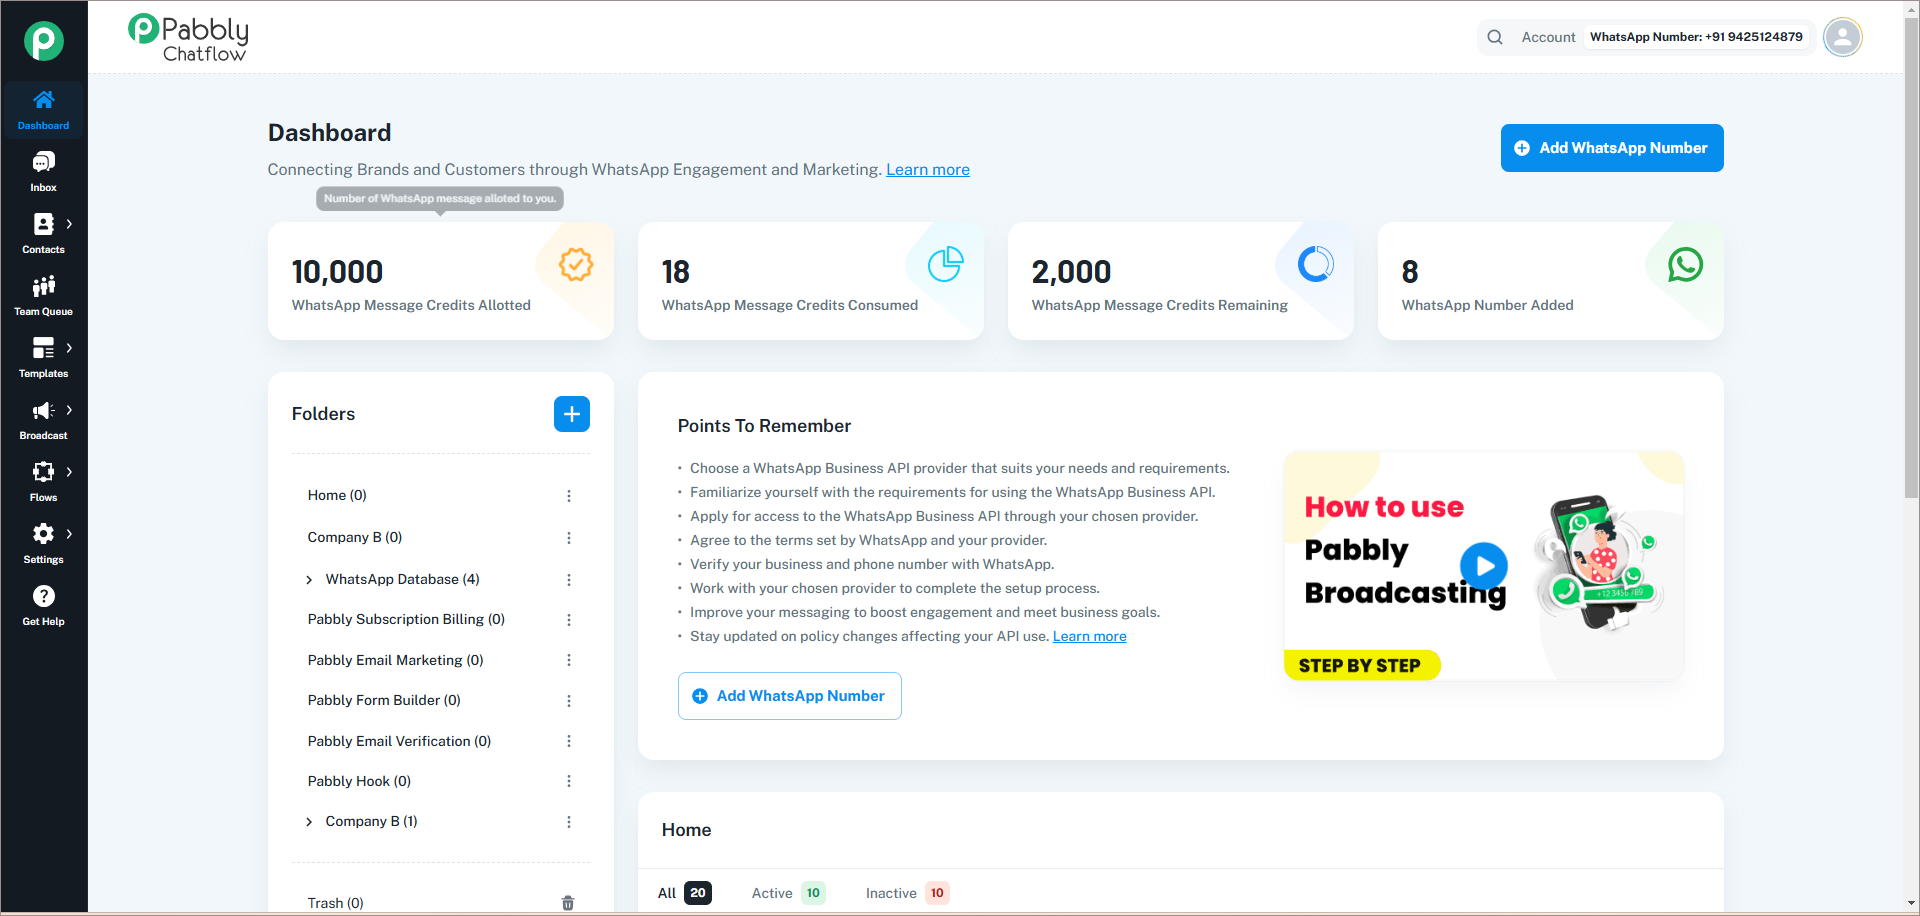Screen dimensions: 1920x916
Task: Click the 18 credits consumed value
Action: tap(676, 272)
